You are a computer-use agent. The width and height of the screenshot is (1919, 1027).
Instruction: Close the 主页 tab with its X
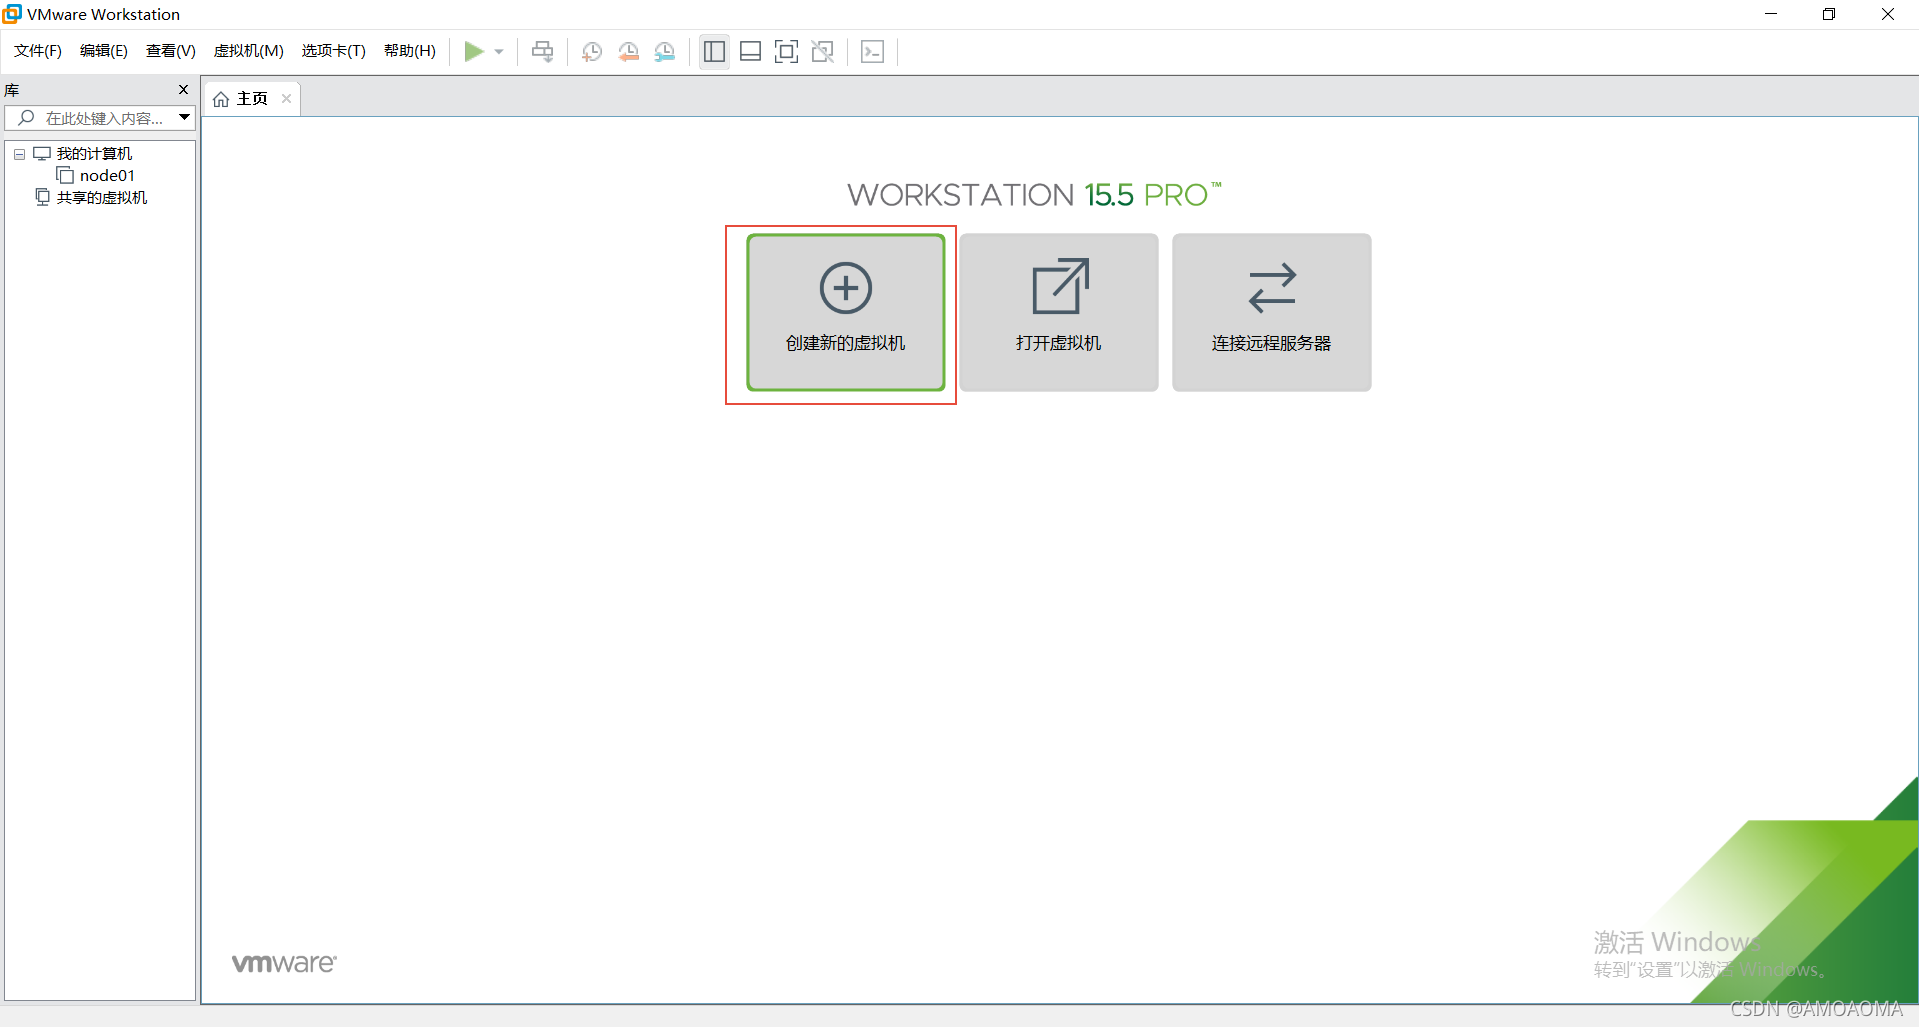click(x=286, y=98)
